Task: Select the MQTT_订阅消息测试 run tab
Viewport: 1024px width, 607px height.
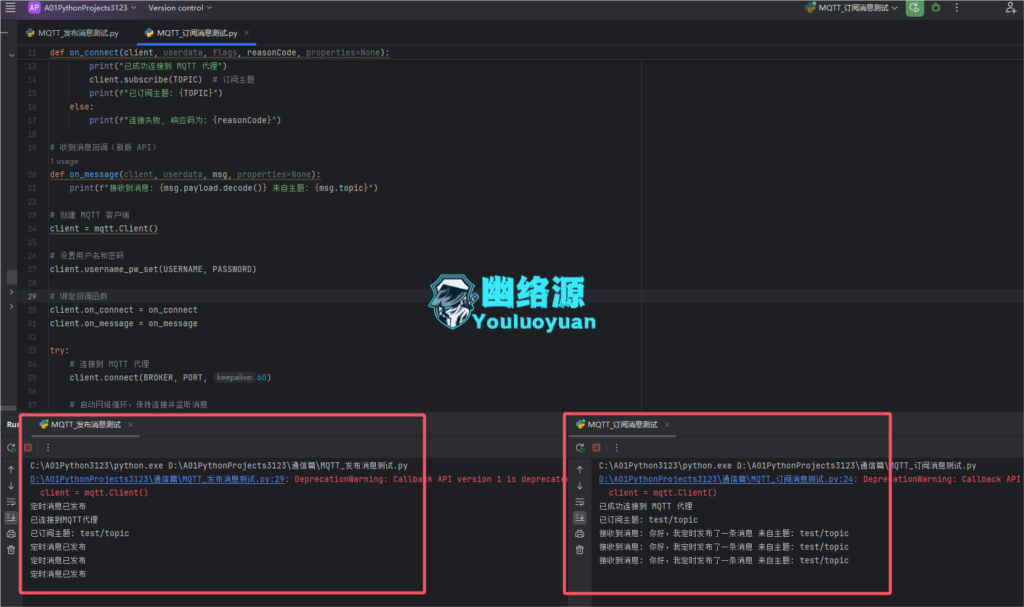Action: [x=617, y=425]
